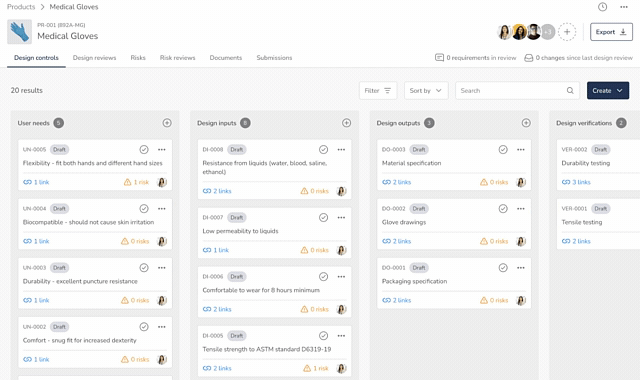Open the 2 links on DI-0008
The height and width of the screenshot is (380, 640).
coord(217,191)
